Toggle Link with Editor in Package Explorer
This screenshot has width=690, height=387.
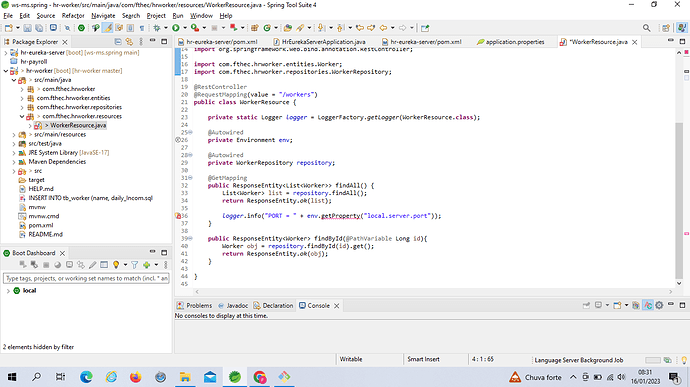click(x=129, y=41)
